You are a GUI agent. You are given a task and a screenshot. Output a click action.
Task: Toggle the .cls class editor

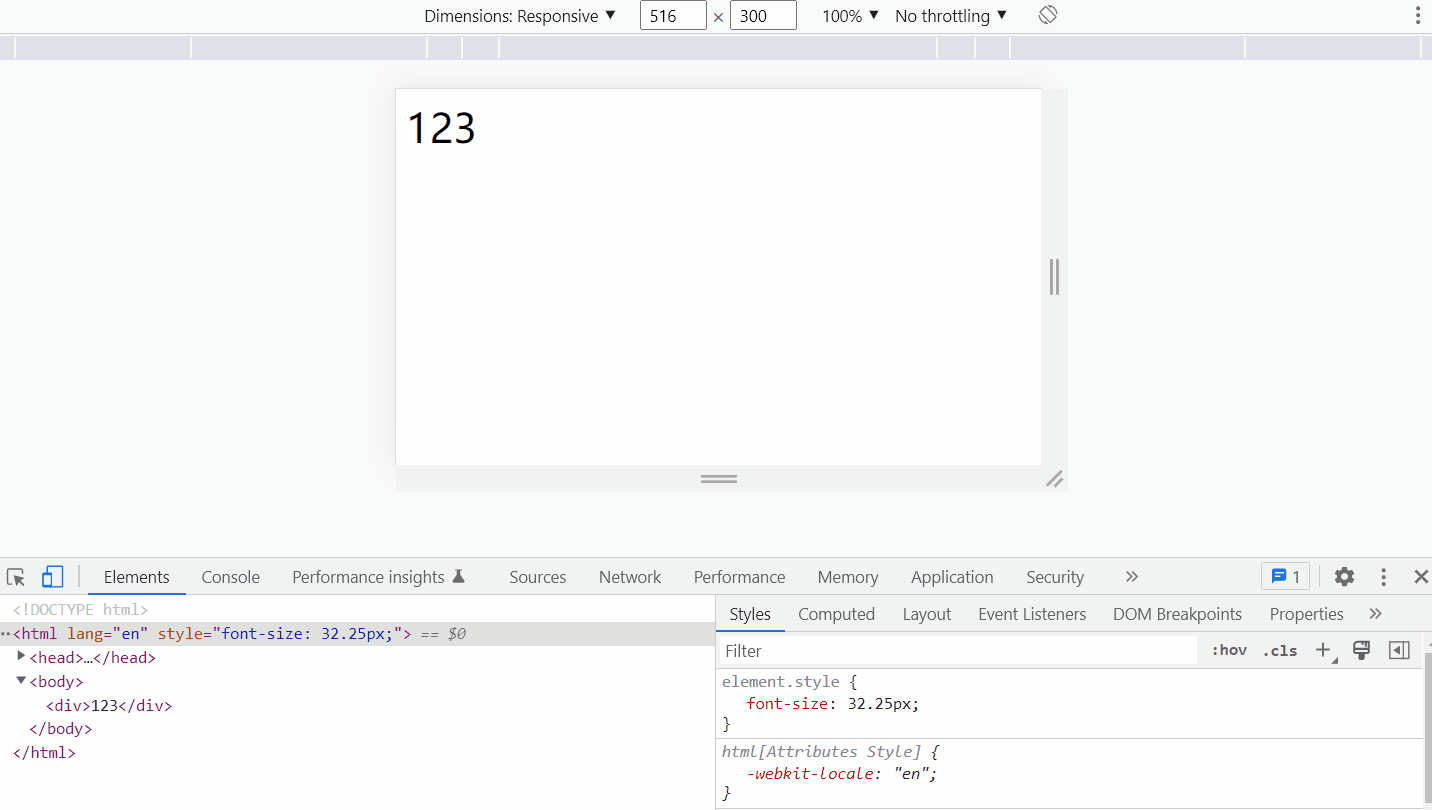coord(1279,650)
